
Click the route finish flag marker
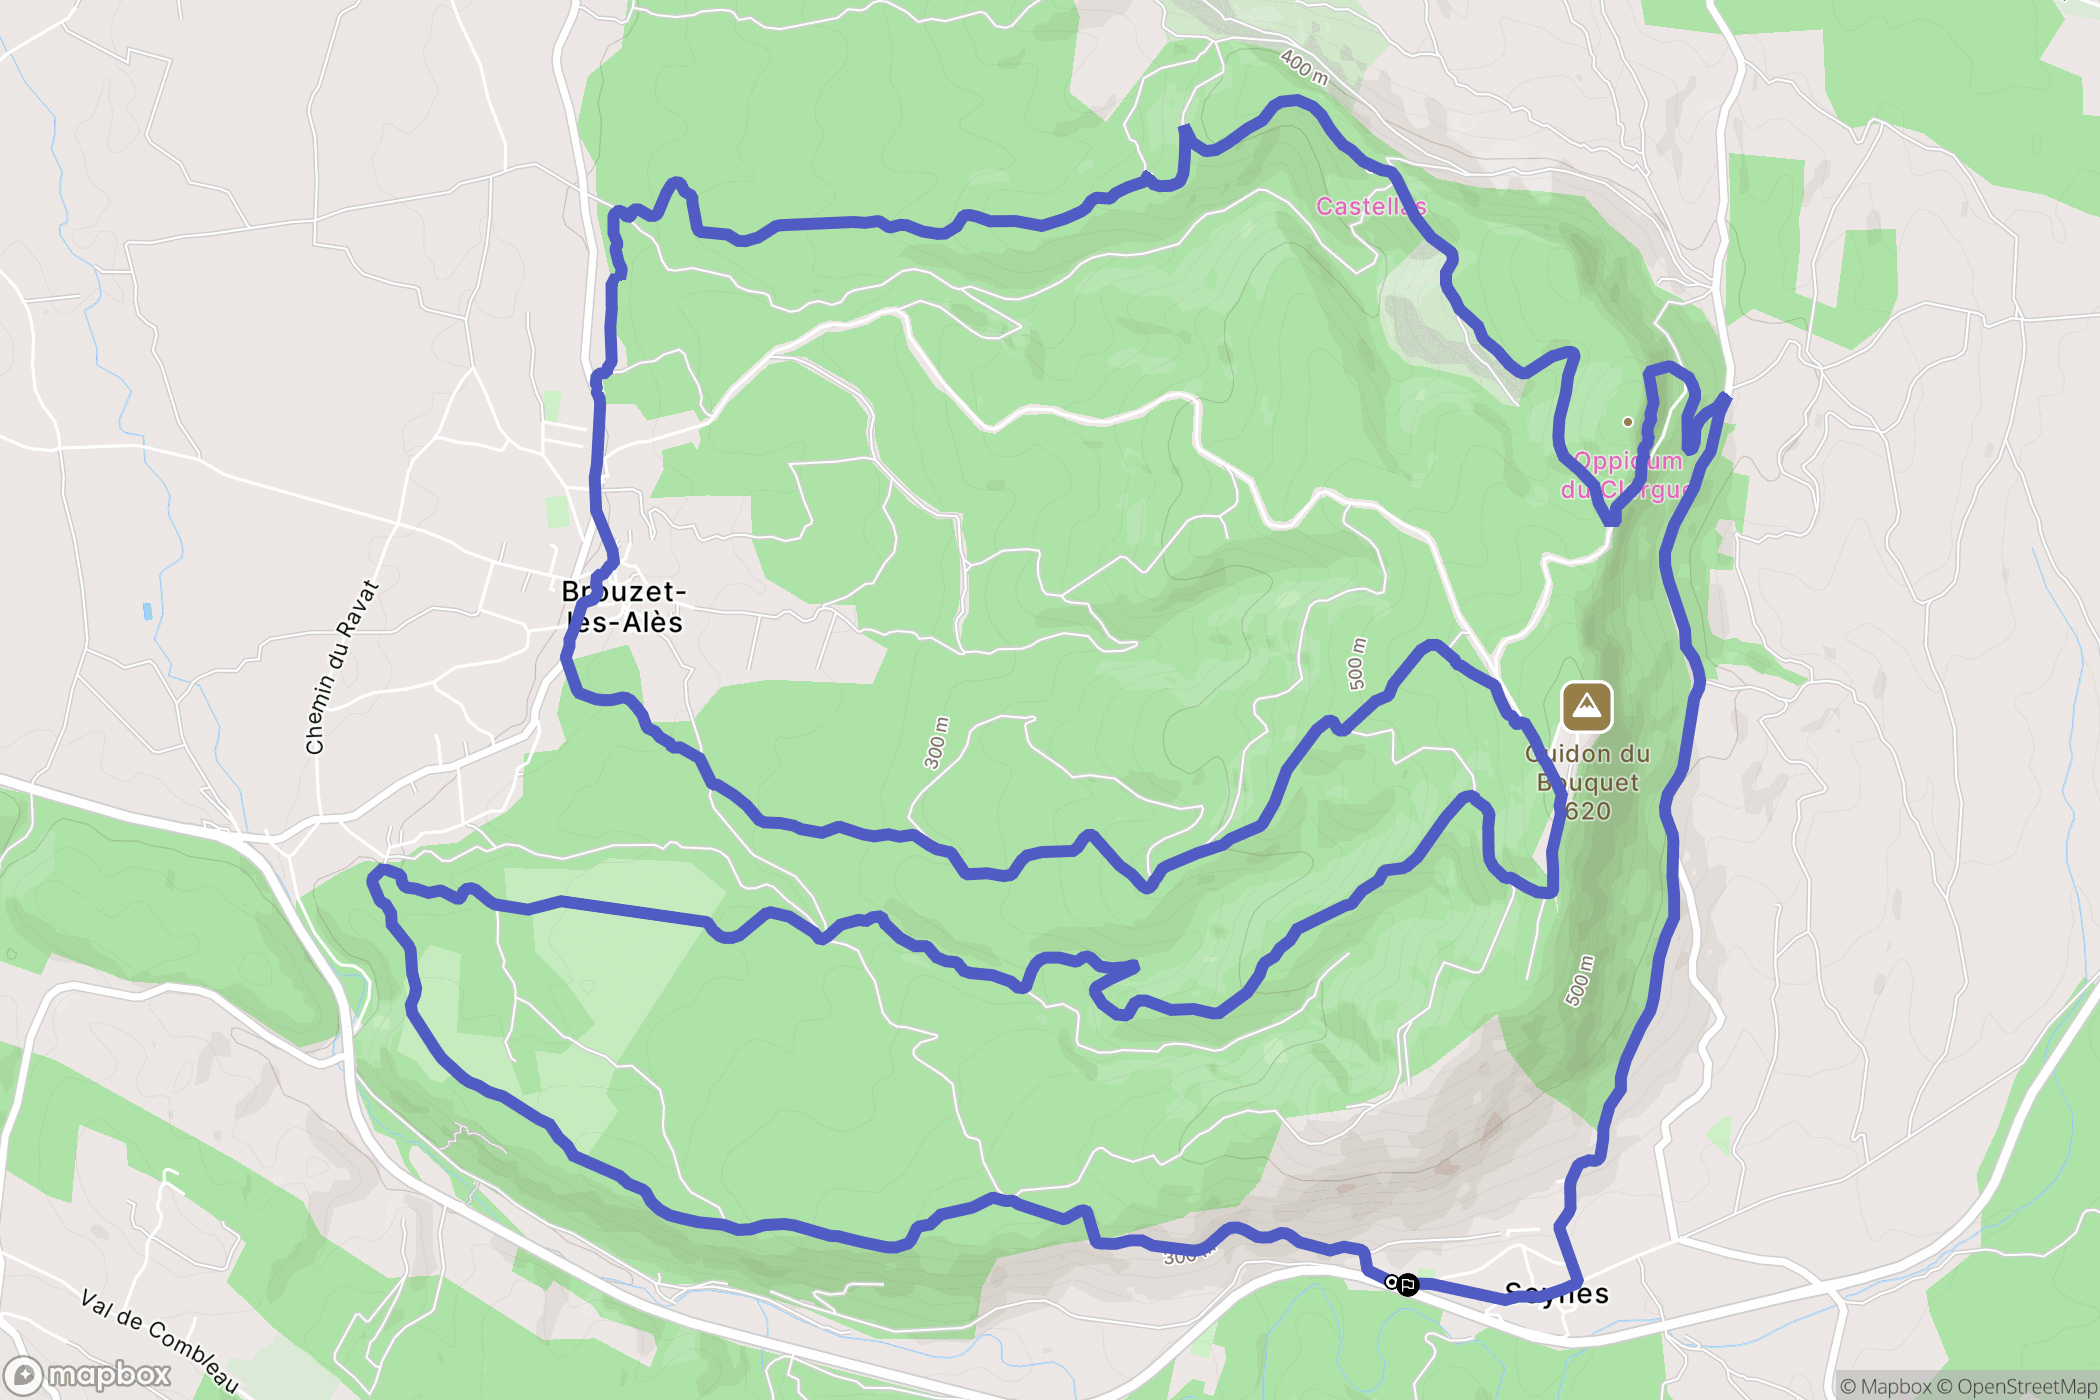pos(1408,1284)
